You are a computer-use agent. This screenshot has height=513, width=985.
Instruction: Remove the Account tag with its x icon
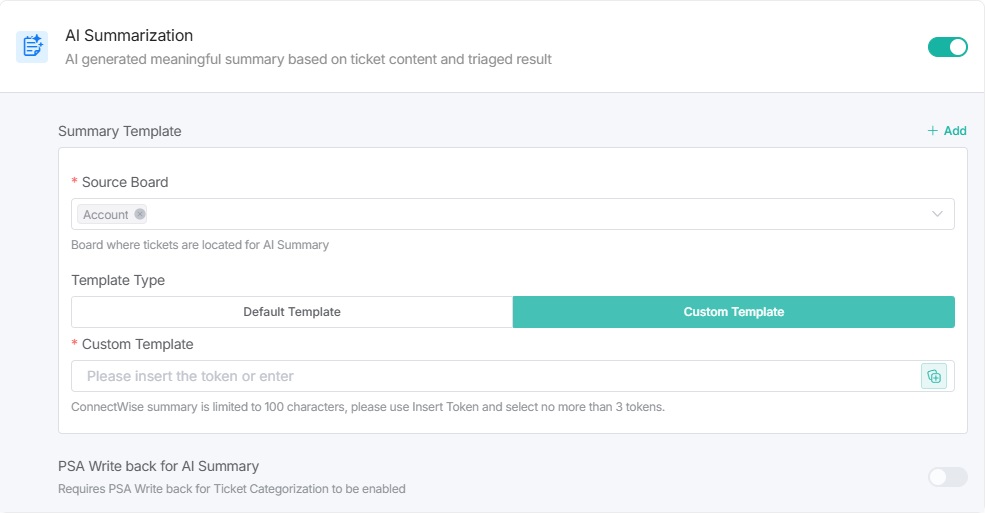click(140, 214)
